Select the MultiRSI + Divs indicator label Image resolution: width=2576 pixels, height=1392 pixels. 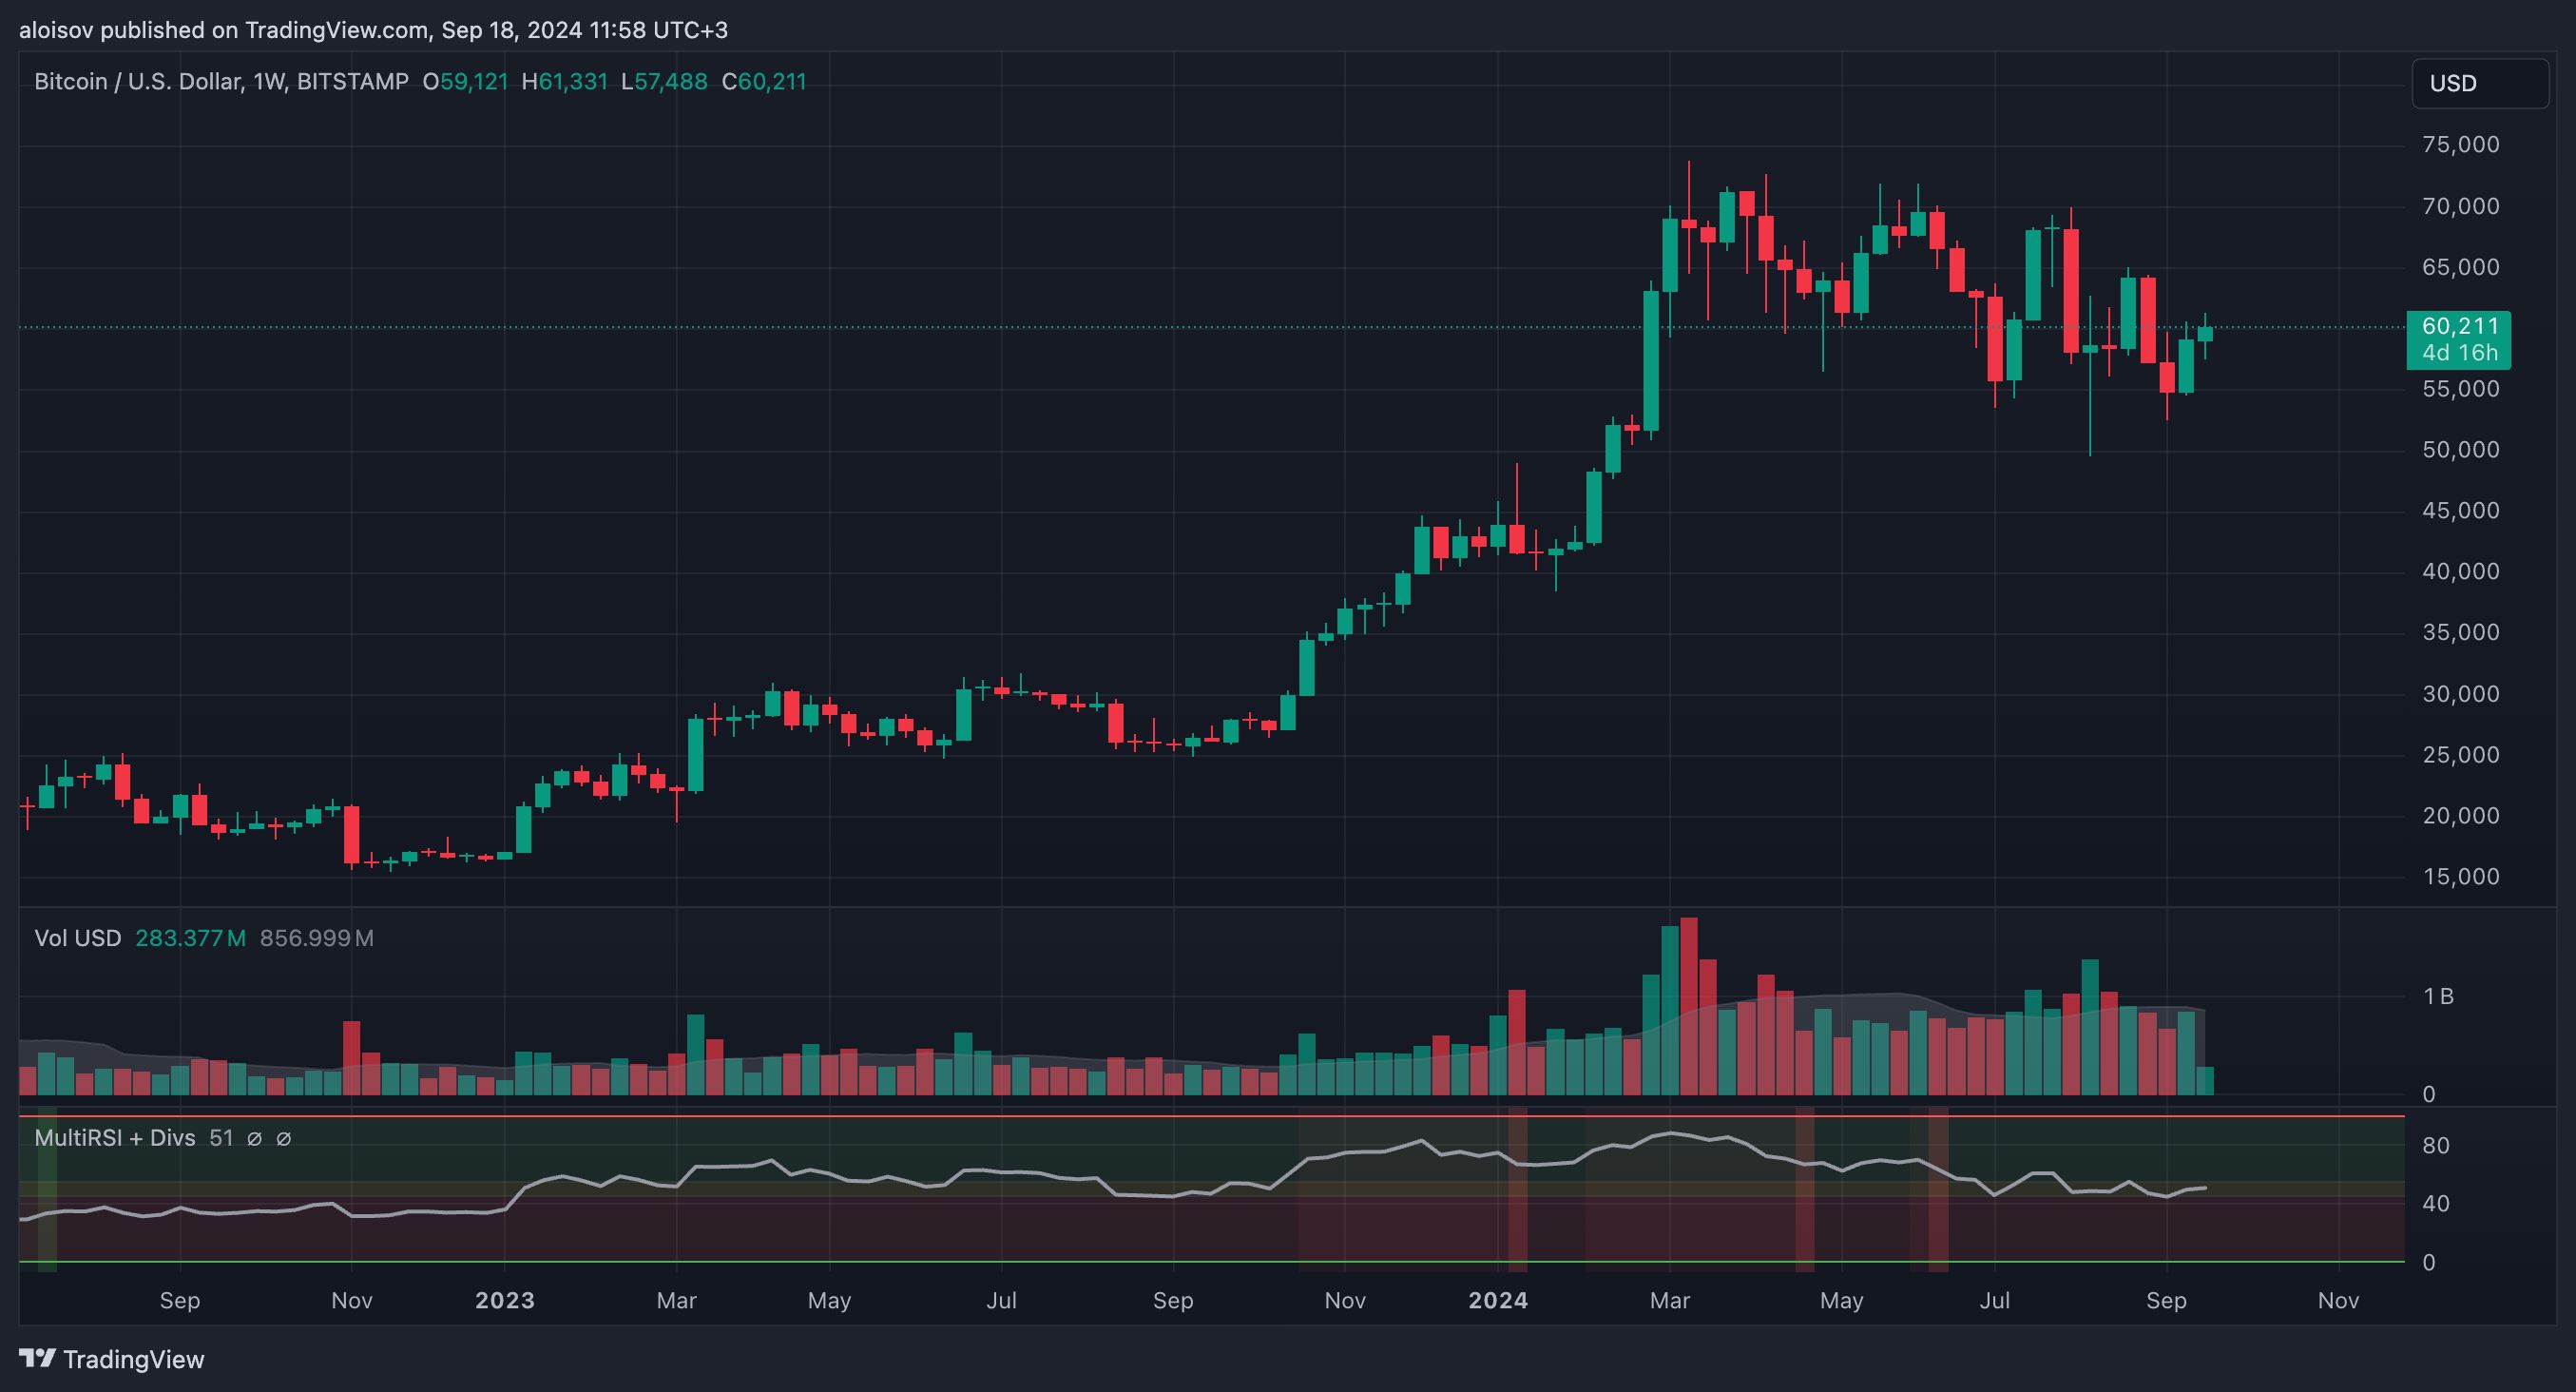[114, 1138]
